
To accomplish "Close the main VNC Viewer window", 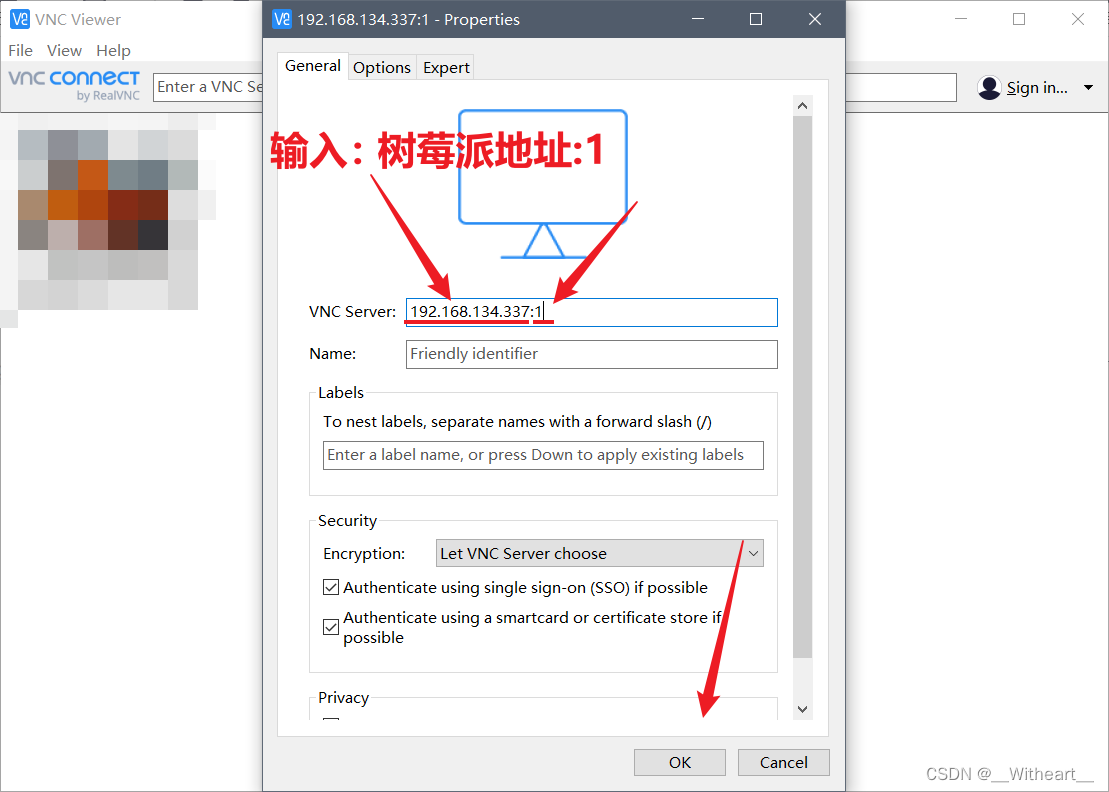I will tap(1078, 19).
